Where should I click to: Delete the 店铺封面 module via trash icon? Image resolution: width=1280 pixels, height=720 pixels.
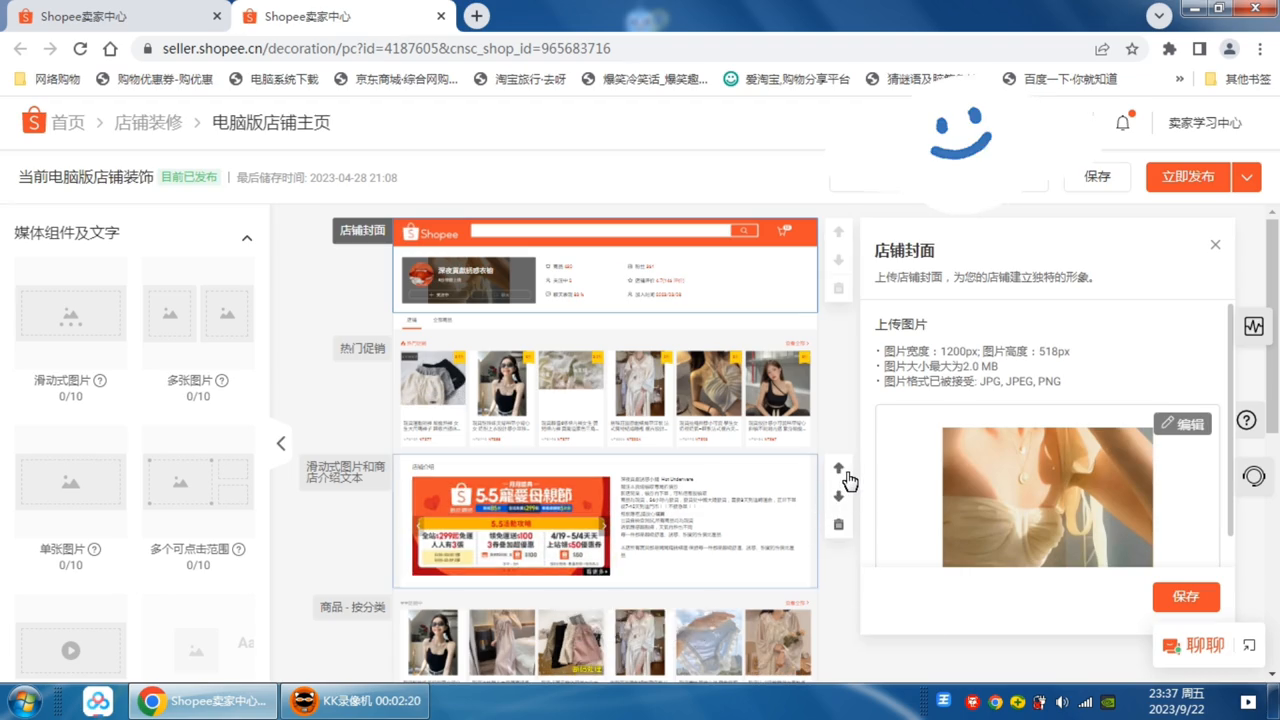click(x=838, y=288)
